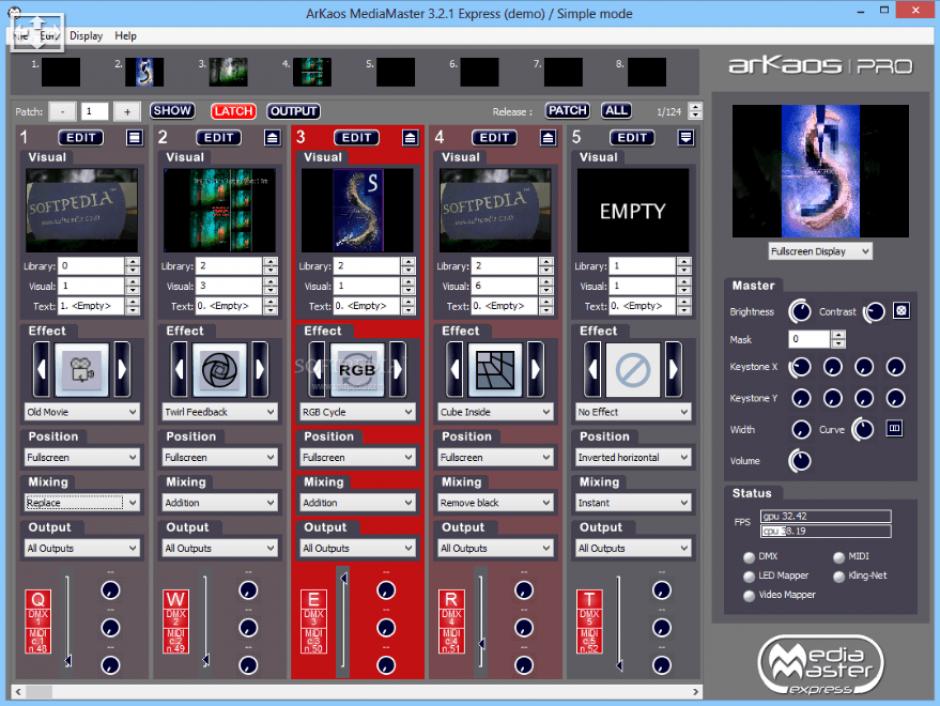Open the RGB Cycle effect dropdown
The image size is (940, 706).
357,412
